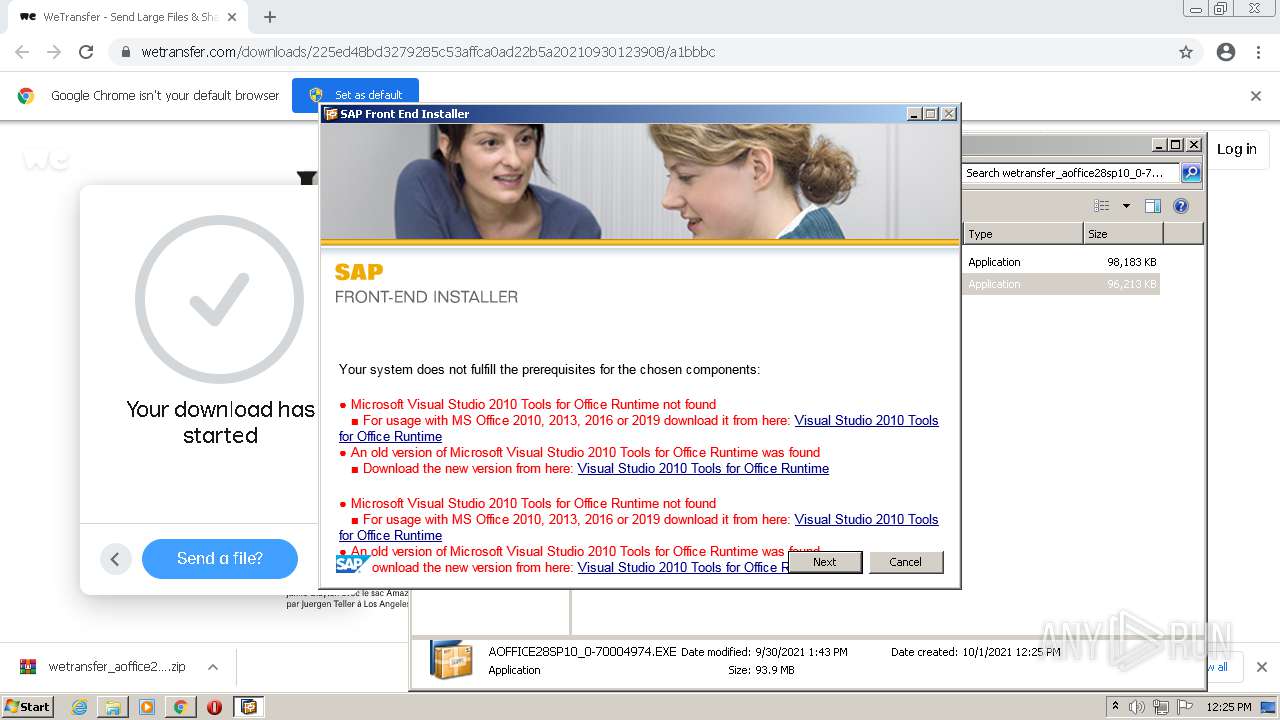Image resolution: width=1280 pixels, height=720 pixels.
Task: Expand download item options chevron
Action: (212, 667)
